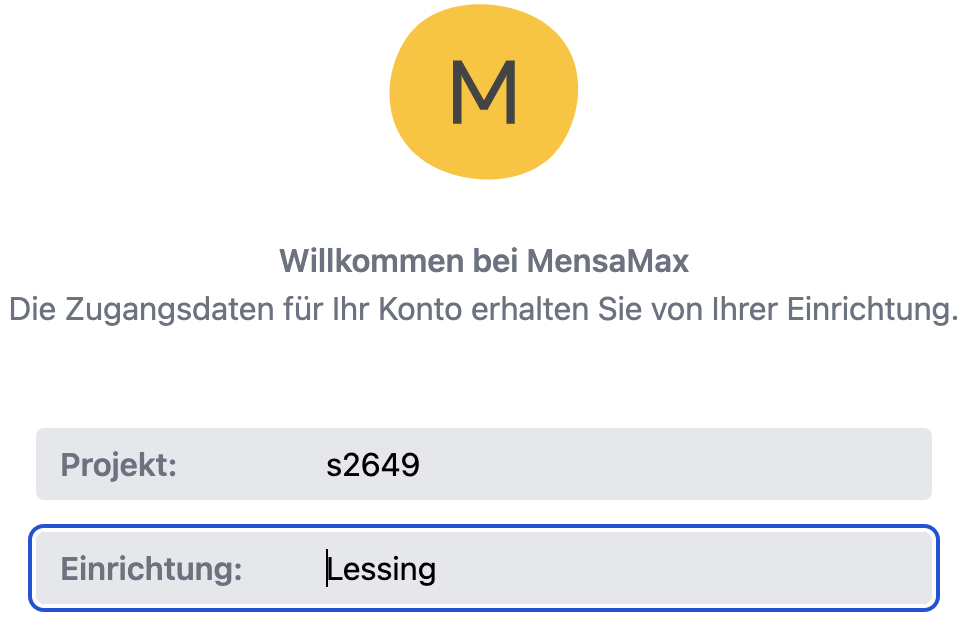Viewport: 978px width, 628px height.
Task: Click the "Projekt:" field label
Action: 118,465
